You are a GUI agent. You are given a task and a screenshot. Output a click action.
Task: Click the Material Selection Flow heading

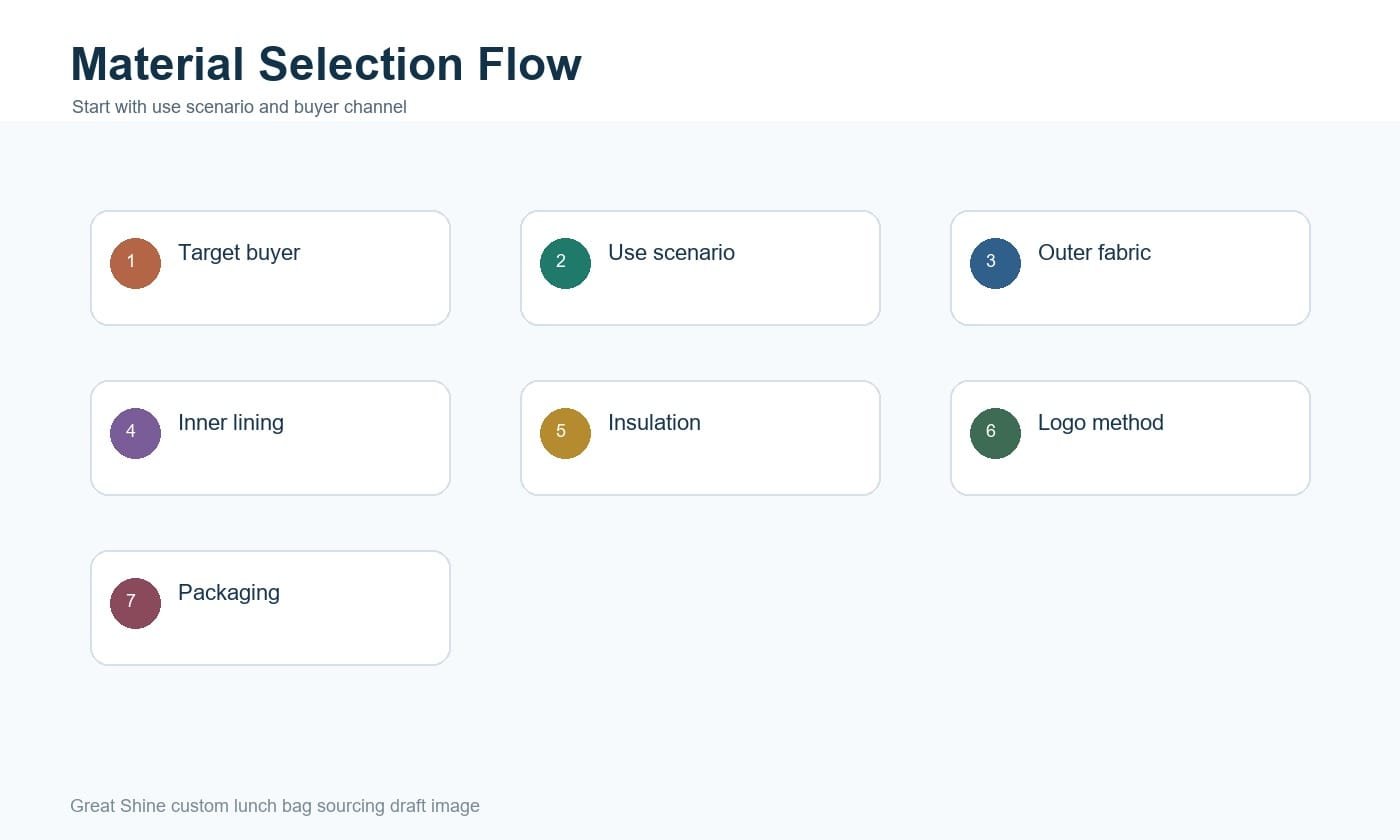tap(326, 64)
